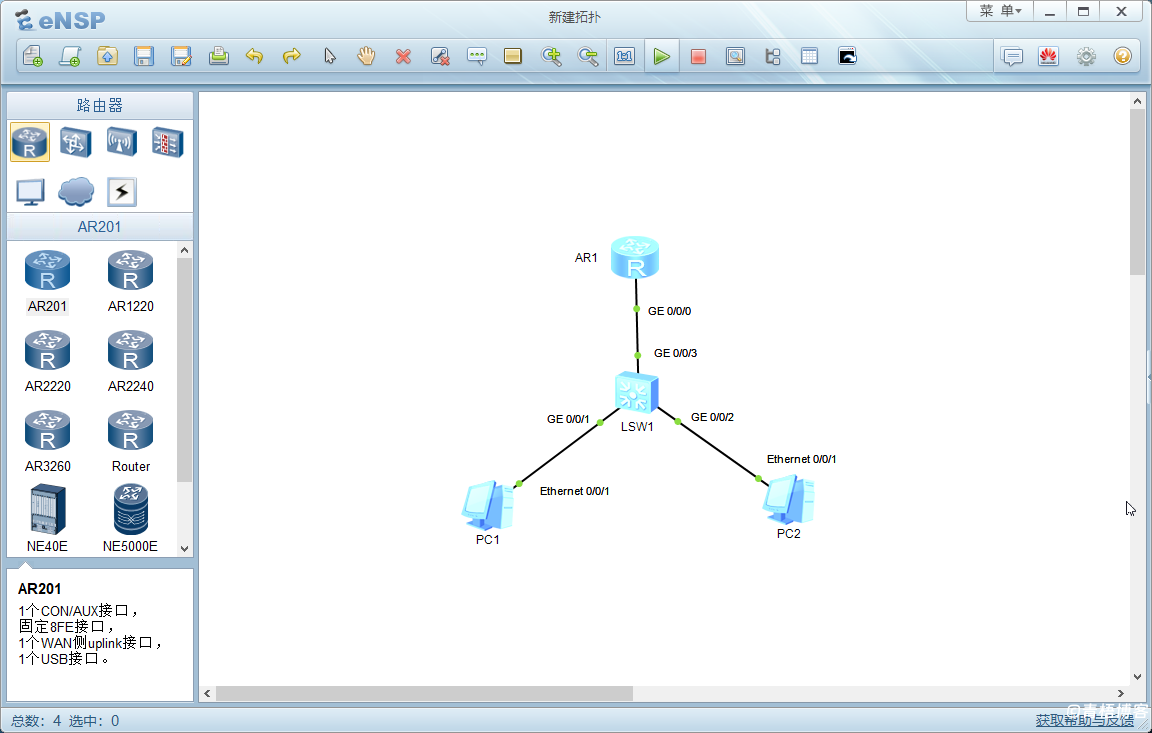The image size is (1152, 733).
Task: Click the GE 0/0/3 interface label
Action: (675, 353)
